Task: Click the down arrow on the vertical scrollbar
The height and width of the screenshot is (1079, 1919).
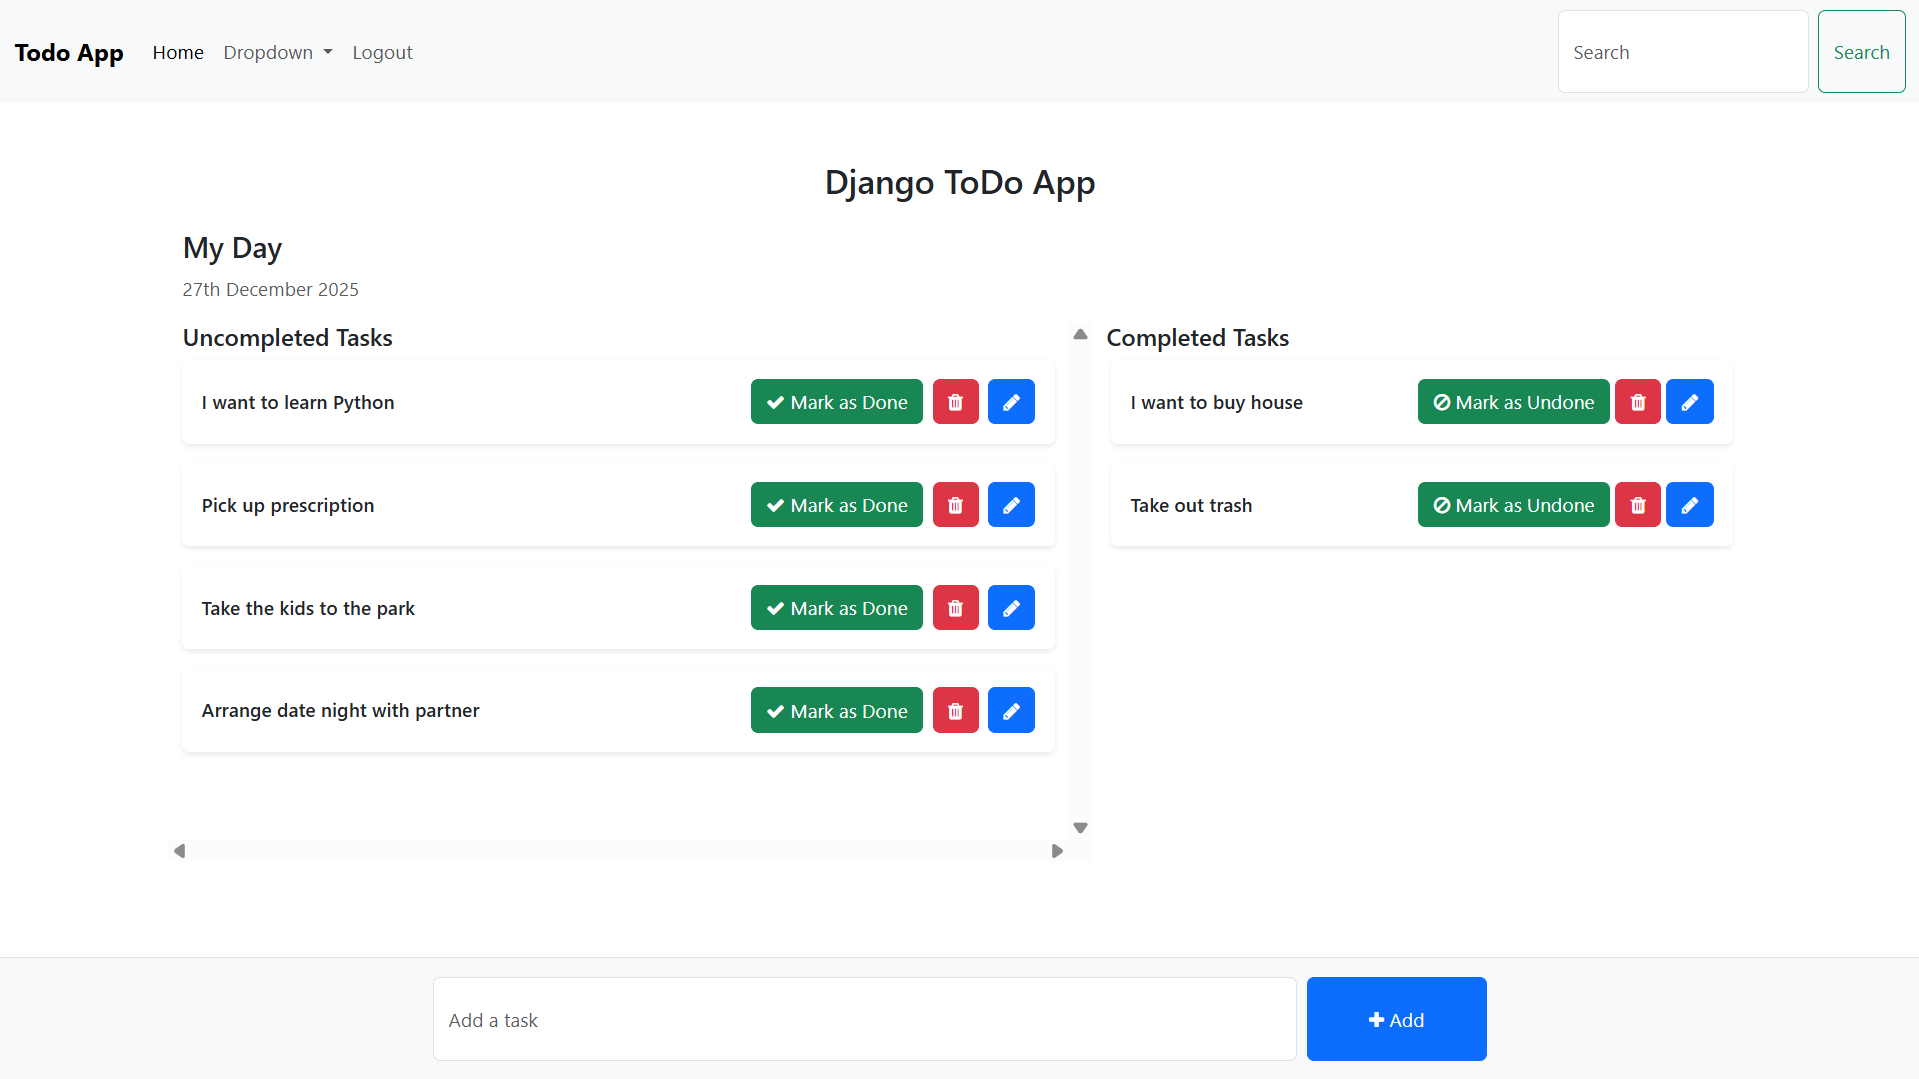Action: click(x=1080, y=827)
